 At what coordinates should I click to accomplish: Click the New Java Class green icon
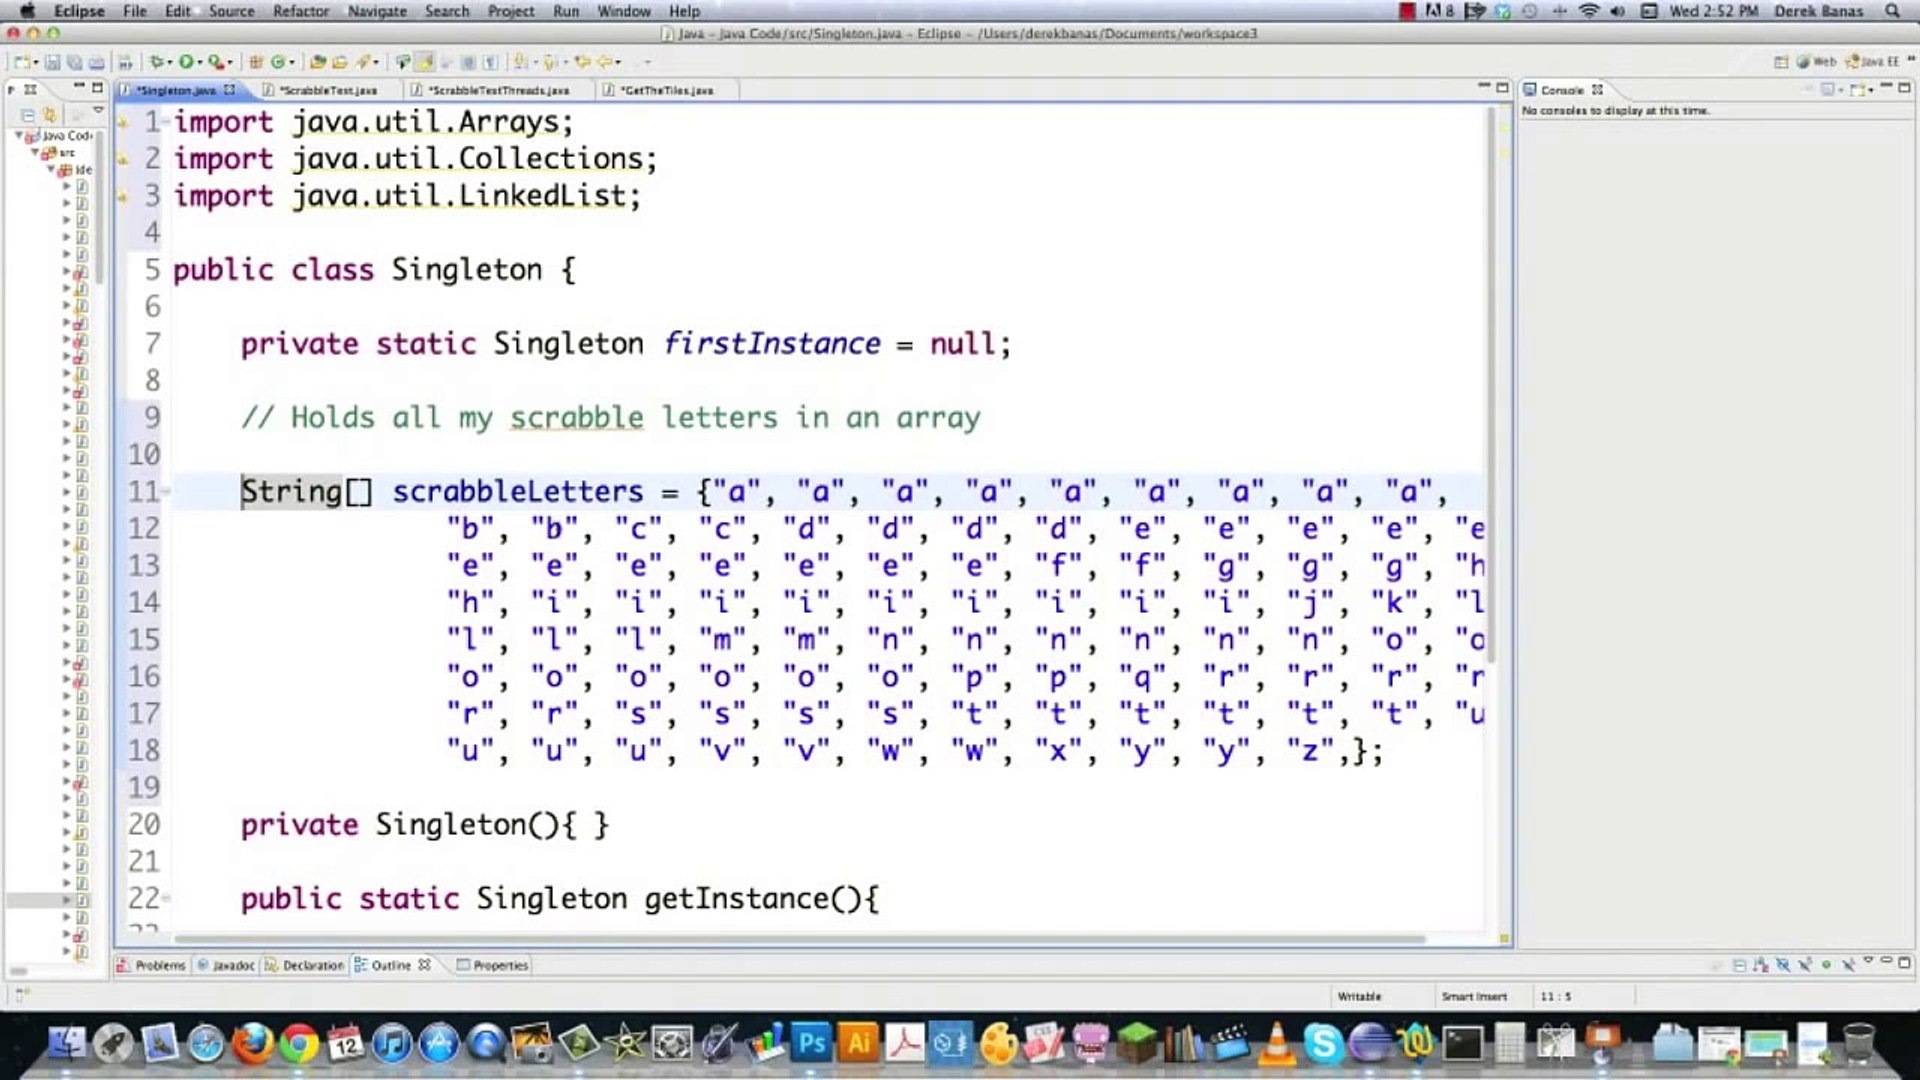coord(277,62)
